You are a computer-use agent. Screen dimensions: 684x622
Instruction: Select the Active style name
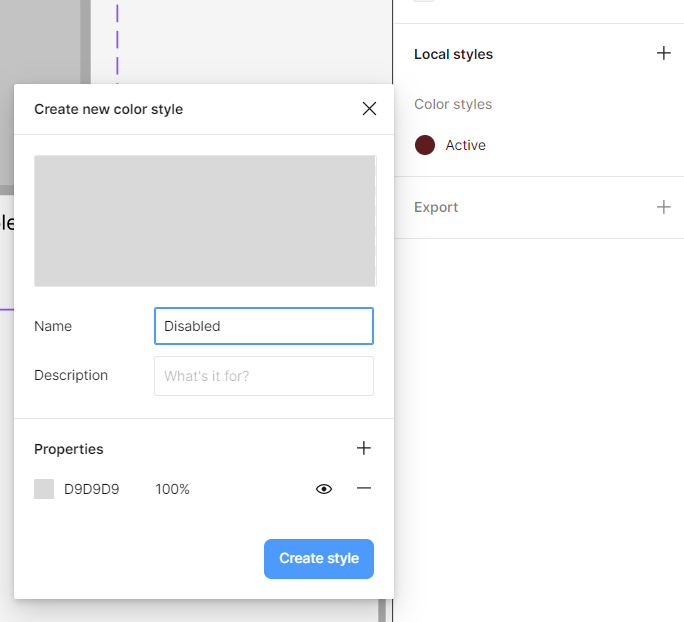[x=465, y=145]
